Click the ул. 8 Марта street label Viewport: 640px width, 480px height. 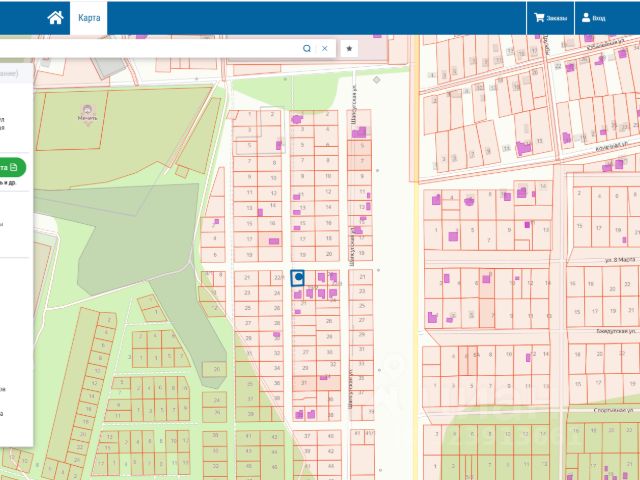(620, 260)
